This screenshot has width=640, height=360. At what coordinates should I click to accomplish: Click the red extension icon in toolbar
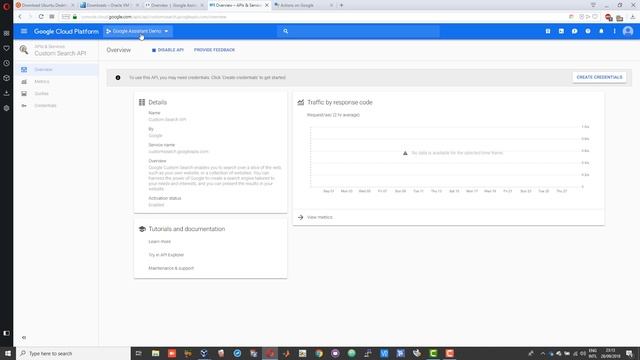tap(609, 17)
